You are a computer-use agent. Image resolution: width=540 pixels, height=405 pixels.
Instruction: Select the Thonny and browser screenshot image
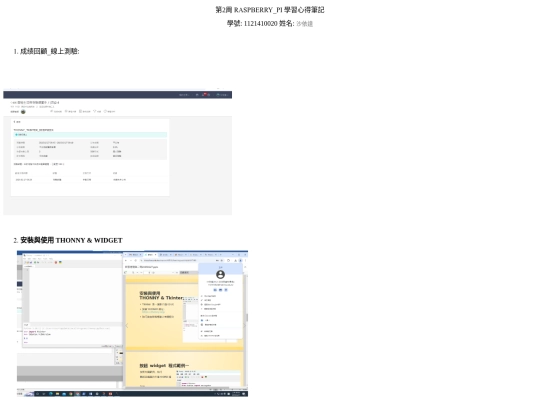tap(132, 324)
